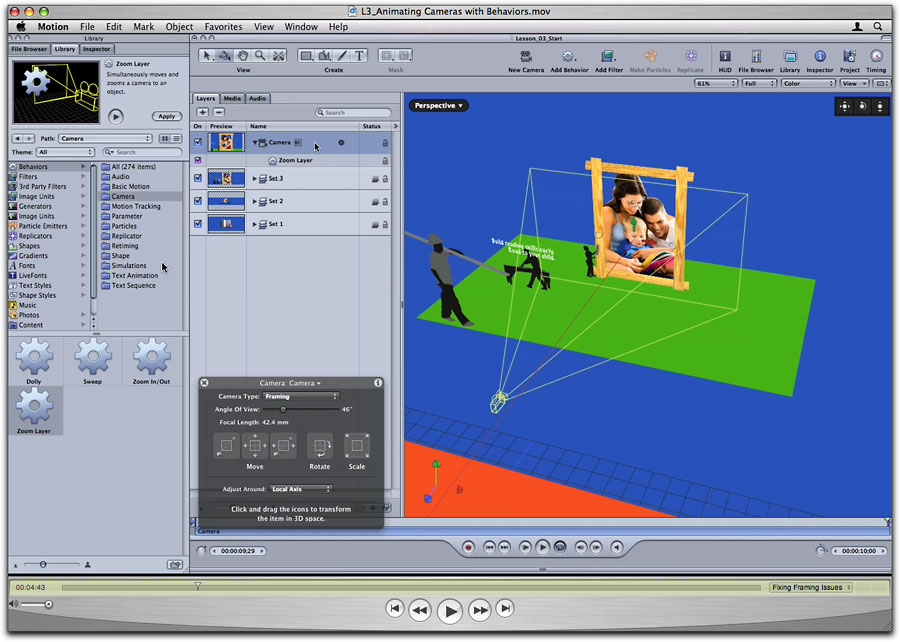Click the Apply button
Image resolution: width=900 pixels, height=642 pixels.
coord(166,116)
